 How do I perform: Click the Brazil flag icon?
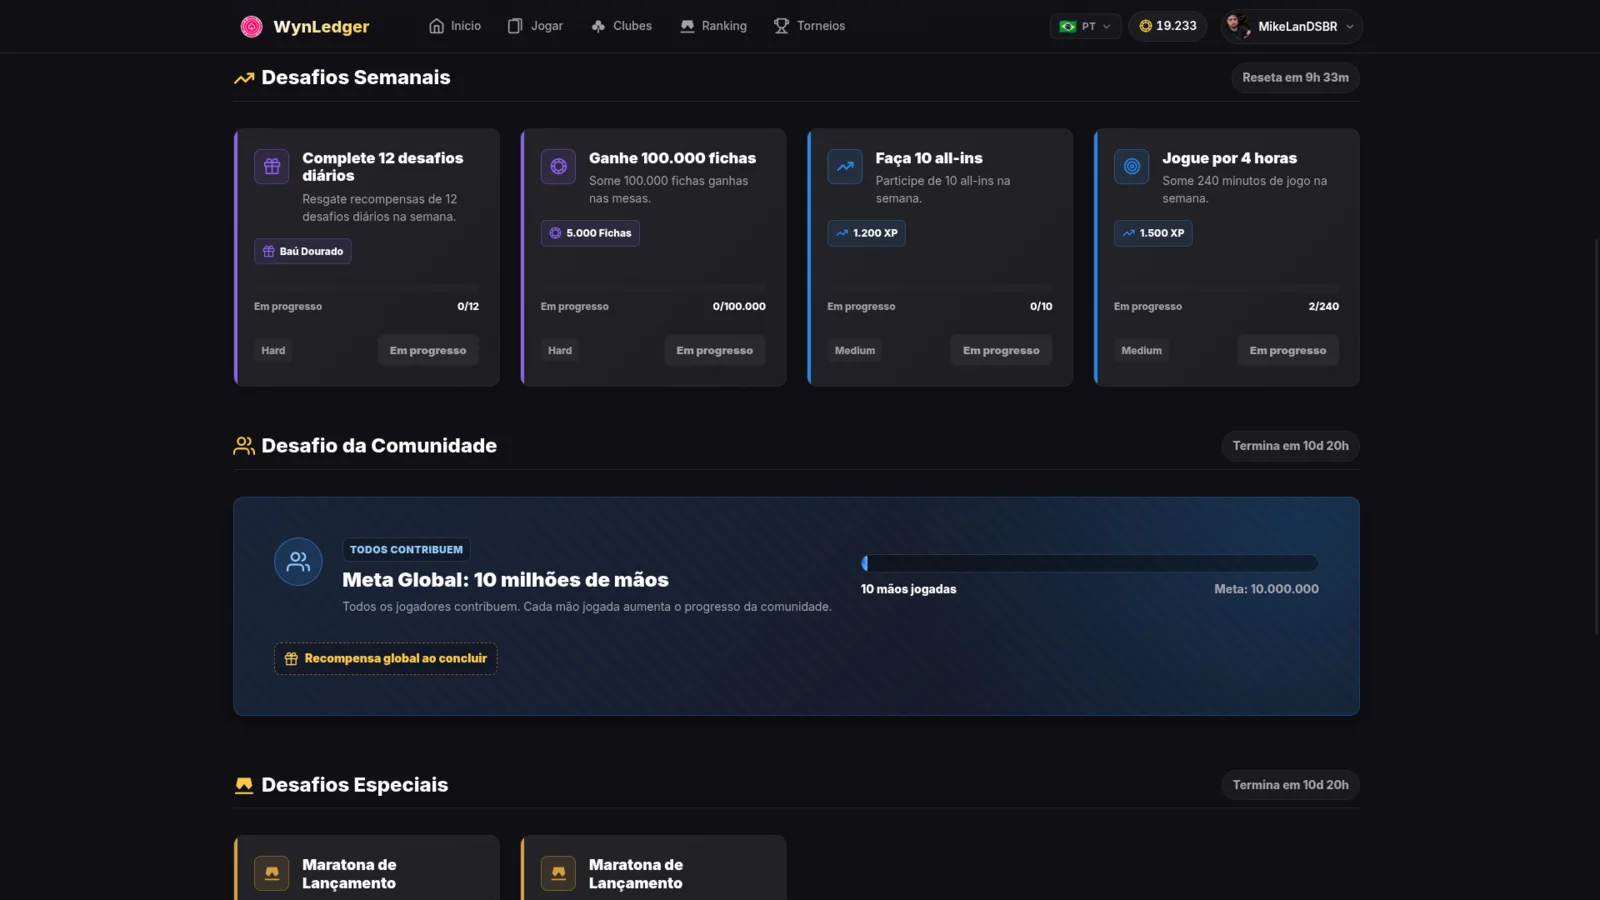coord(1068,27)
